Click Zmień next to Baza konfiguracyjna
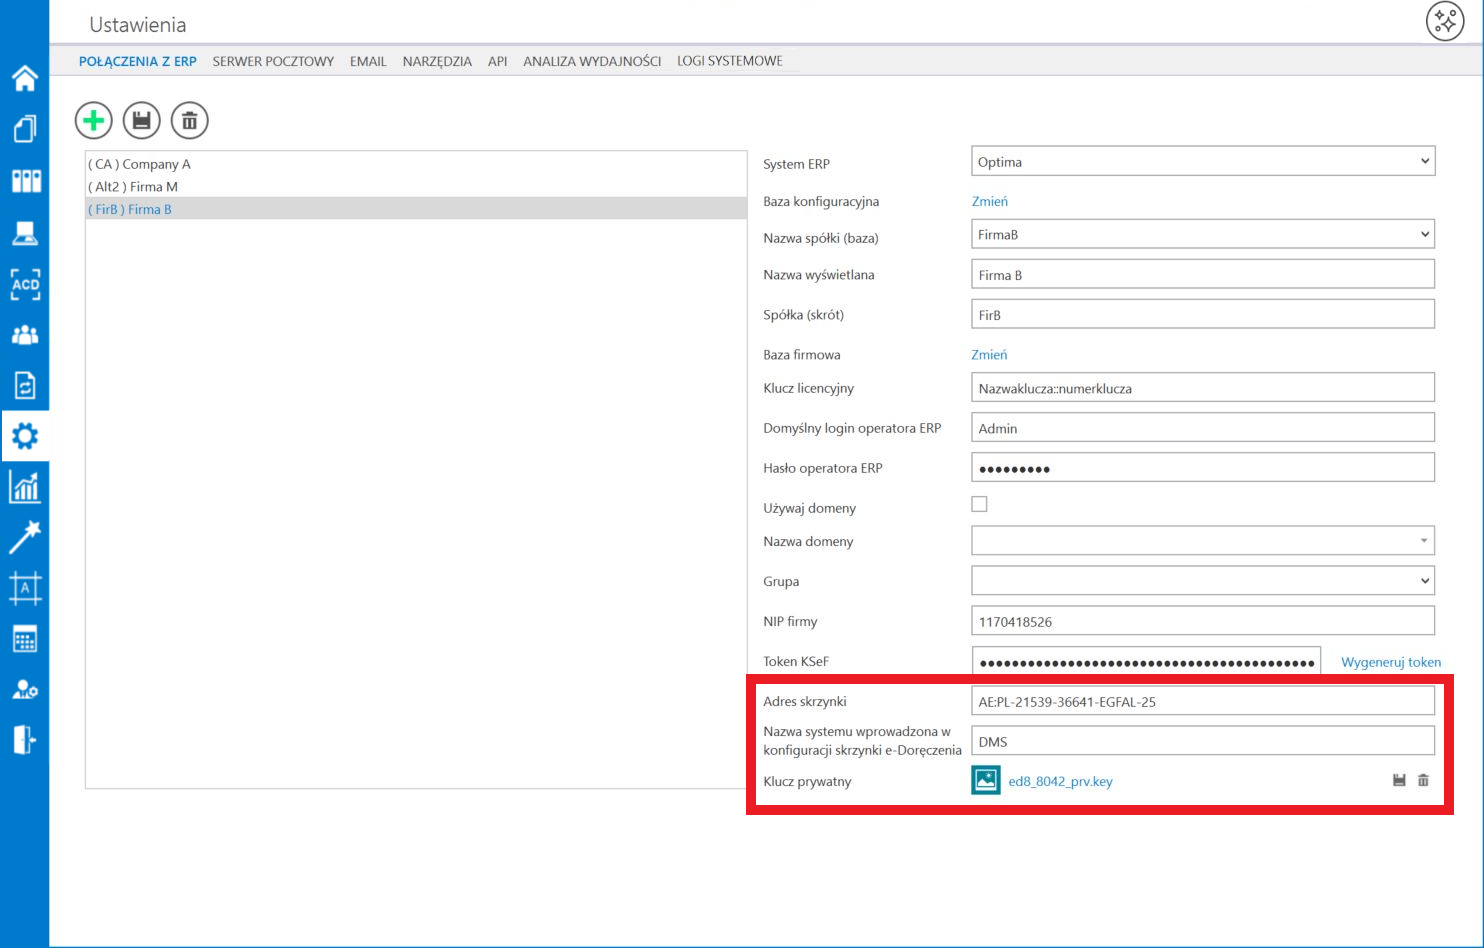The width and height of the screenshot is (1484, 948). (x=989, y=201)
